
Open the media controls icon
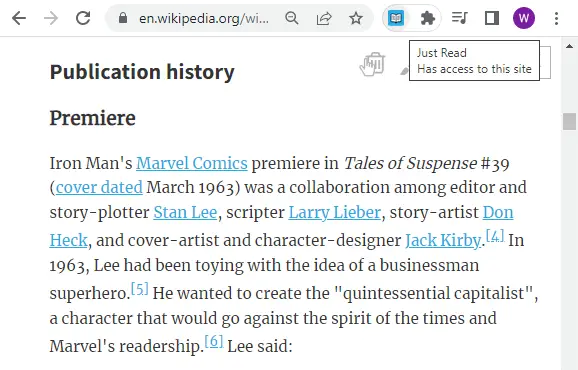coord(460,18)
